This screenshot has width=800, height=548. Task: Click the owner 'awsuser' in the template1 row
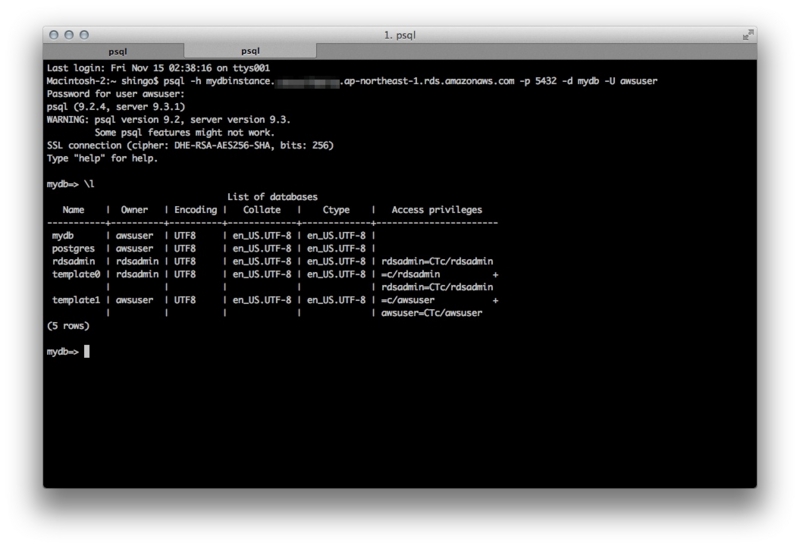[134, 300]
